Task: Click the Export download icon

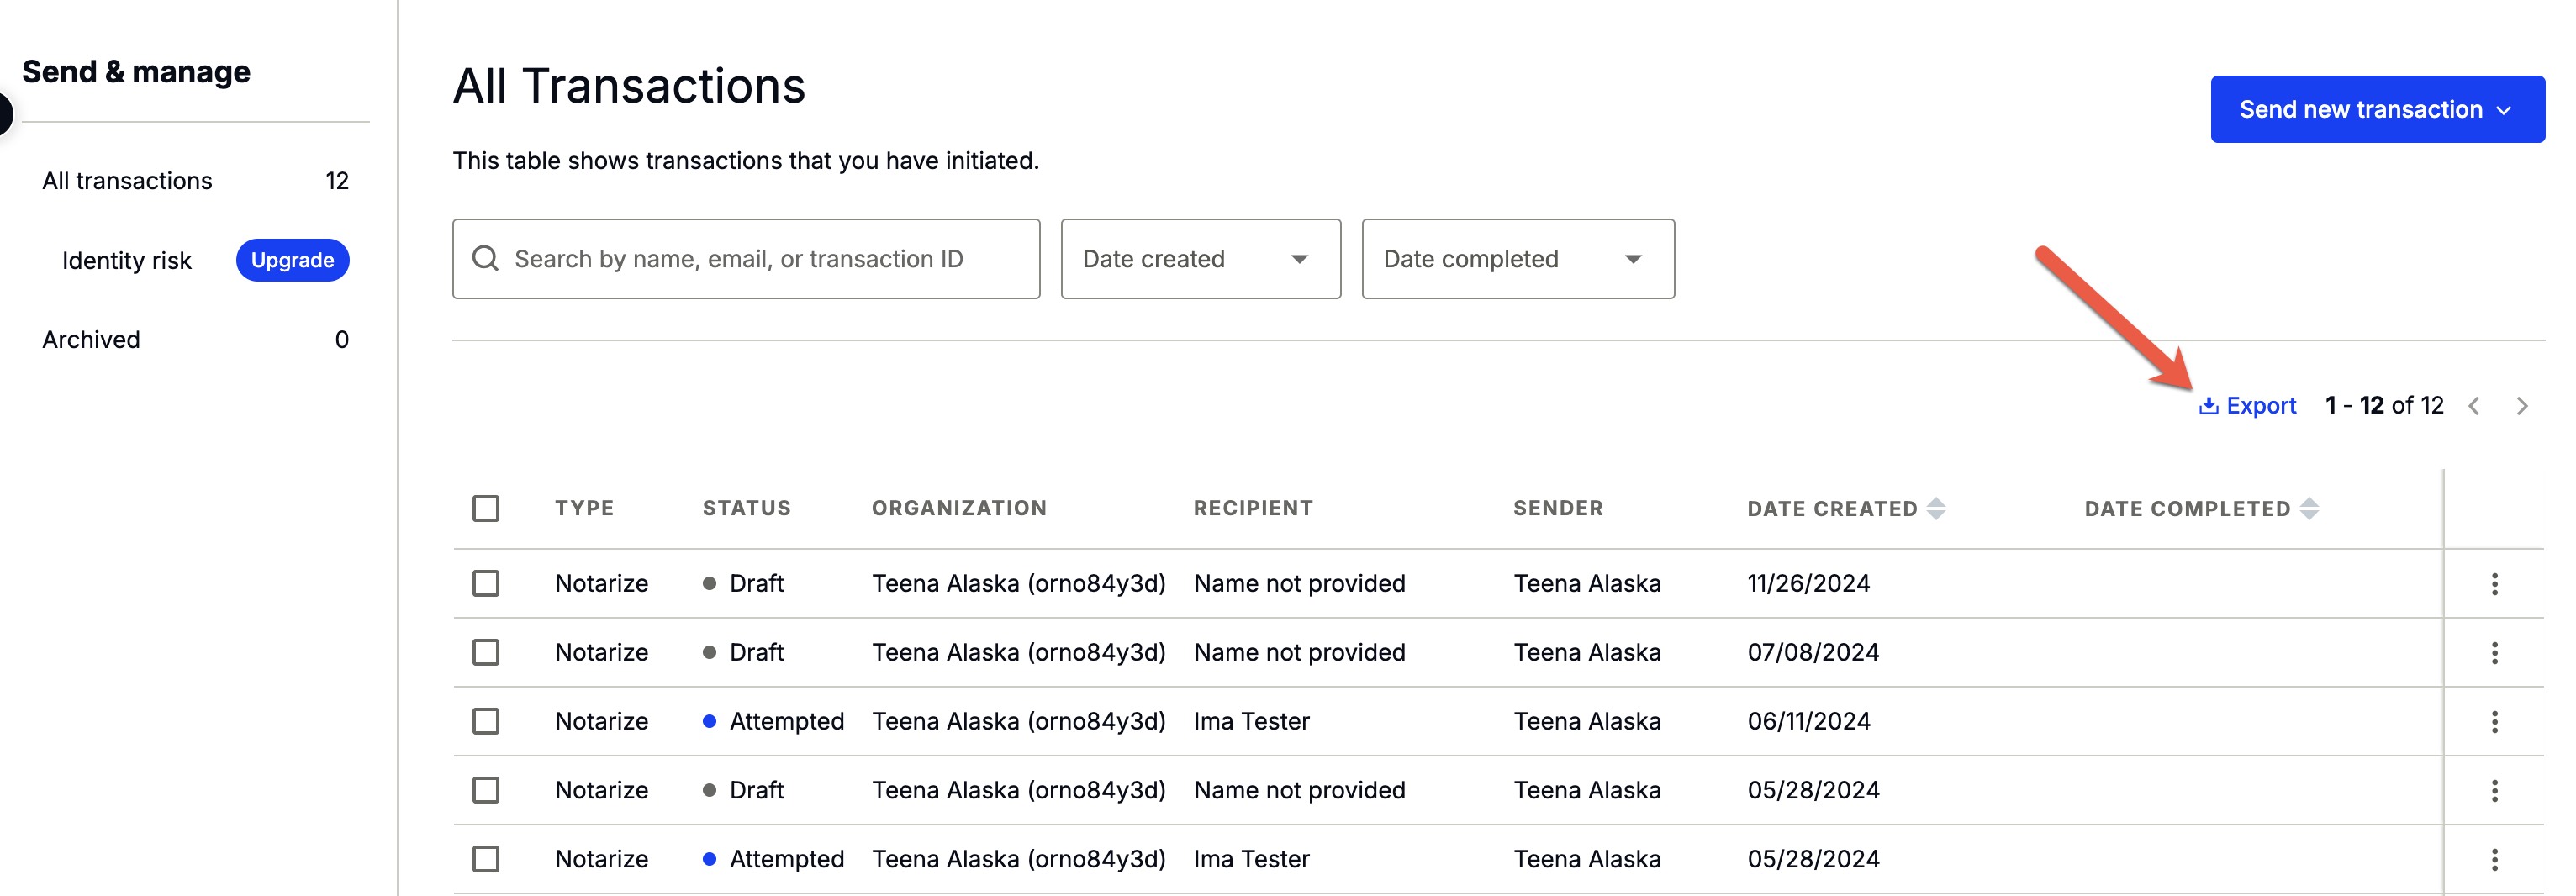Action: (2208, 405)
